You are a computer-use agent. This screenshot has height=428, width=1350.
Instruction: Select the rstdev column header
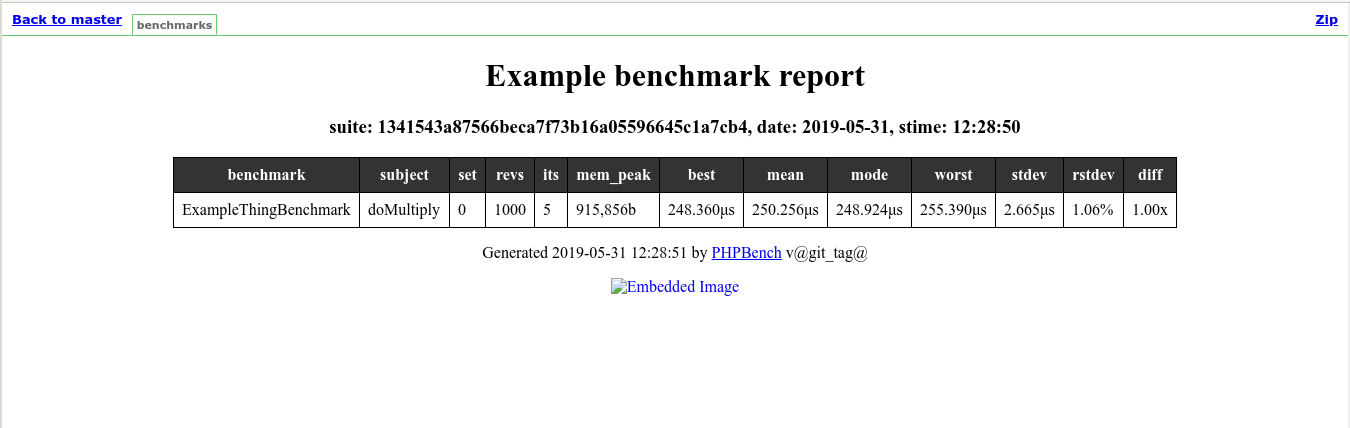point(1093,175)
